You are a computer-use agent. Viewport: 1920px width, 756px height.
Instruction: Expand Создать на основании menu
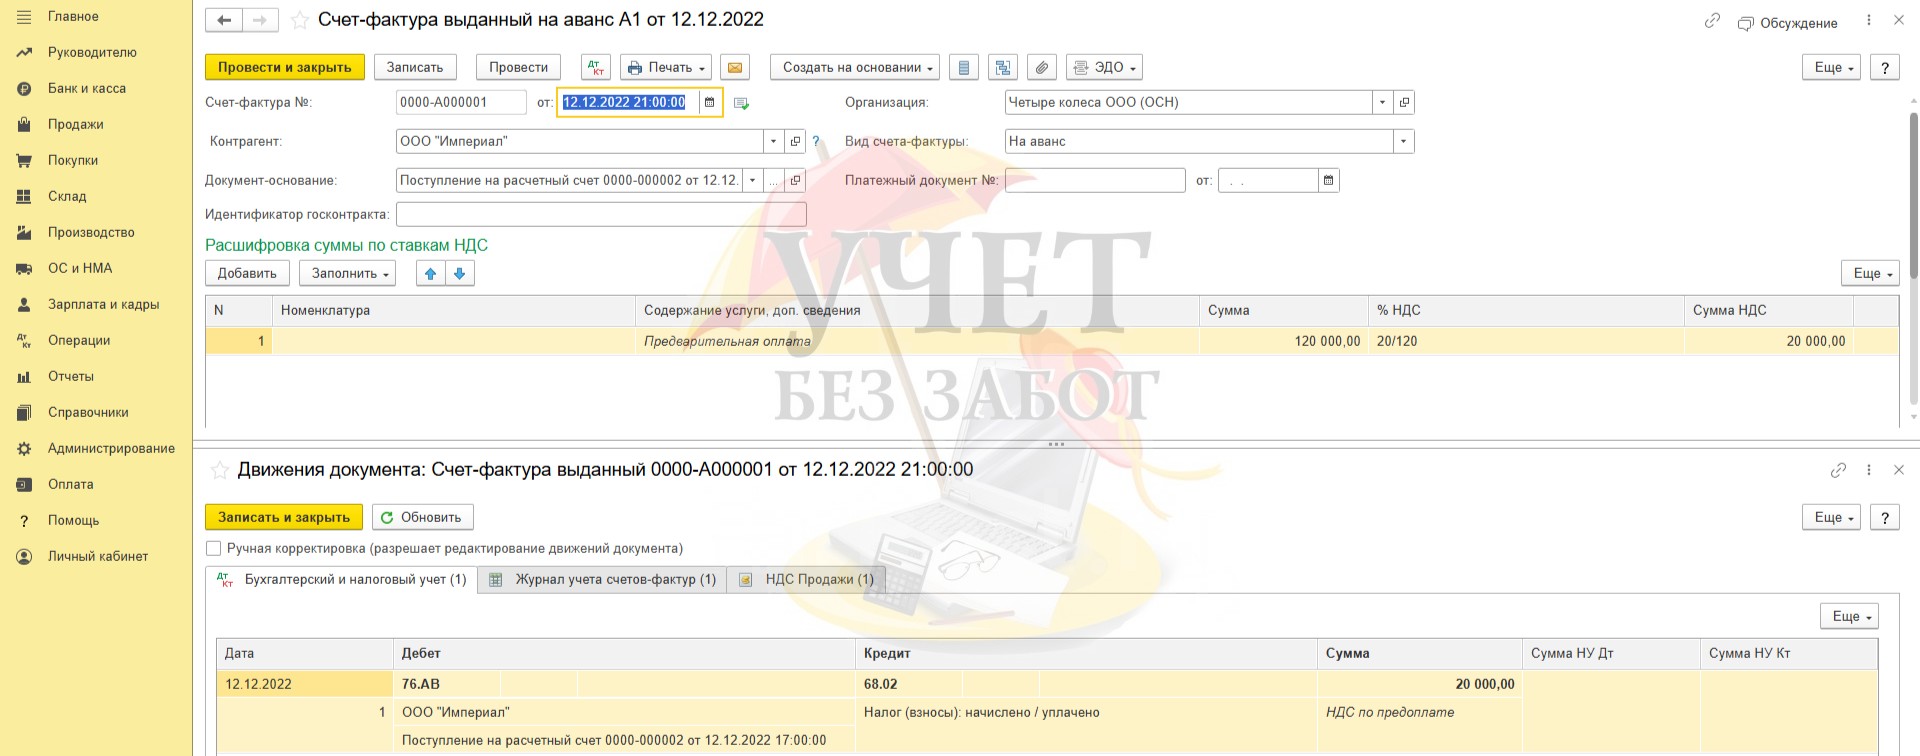(855, 67)
